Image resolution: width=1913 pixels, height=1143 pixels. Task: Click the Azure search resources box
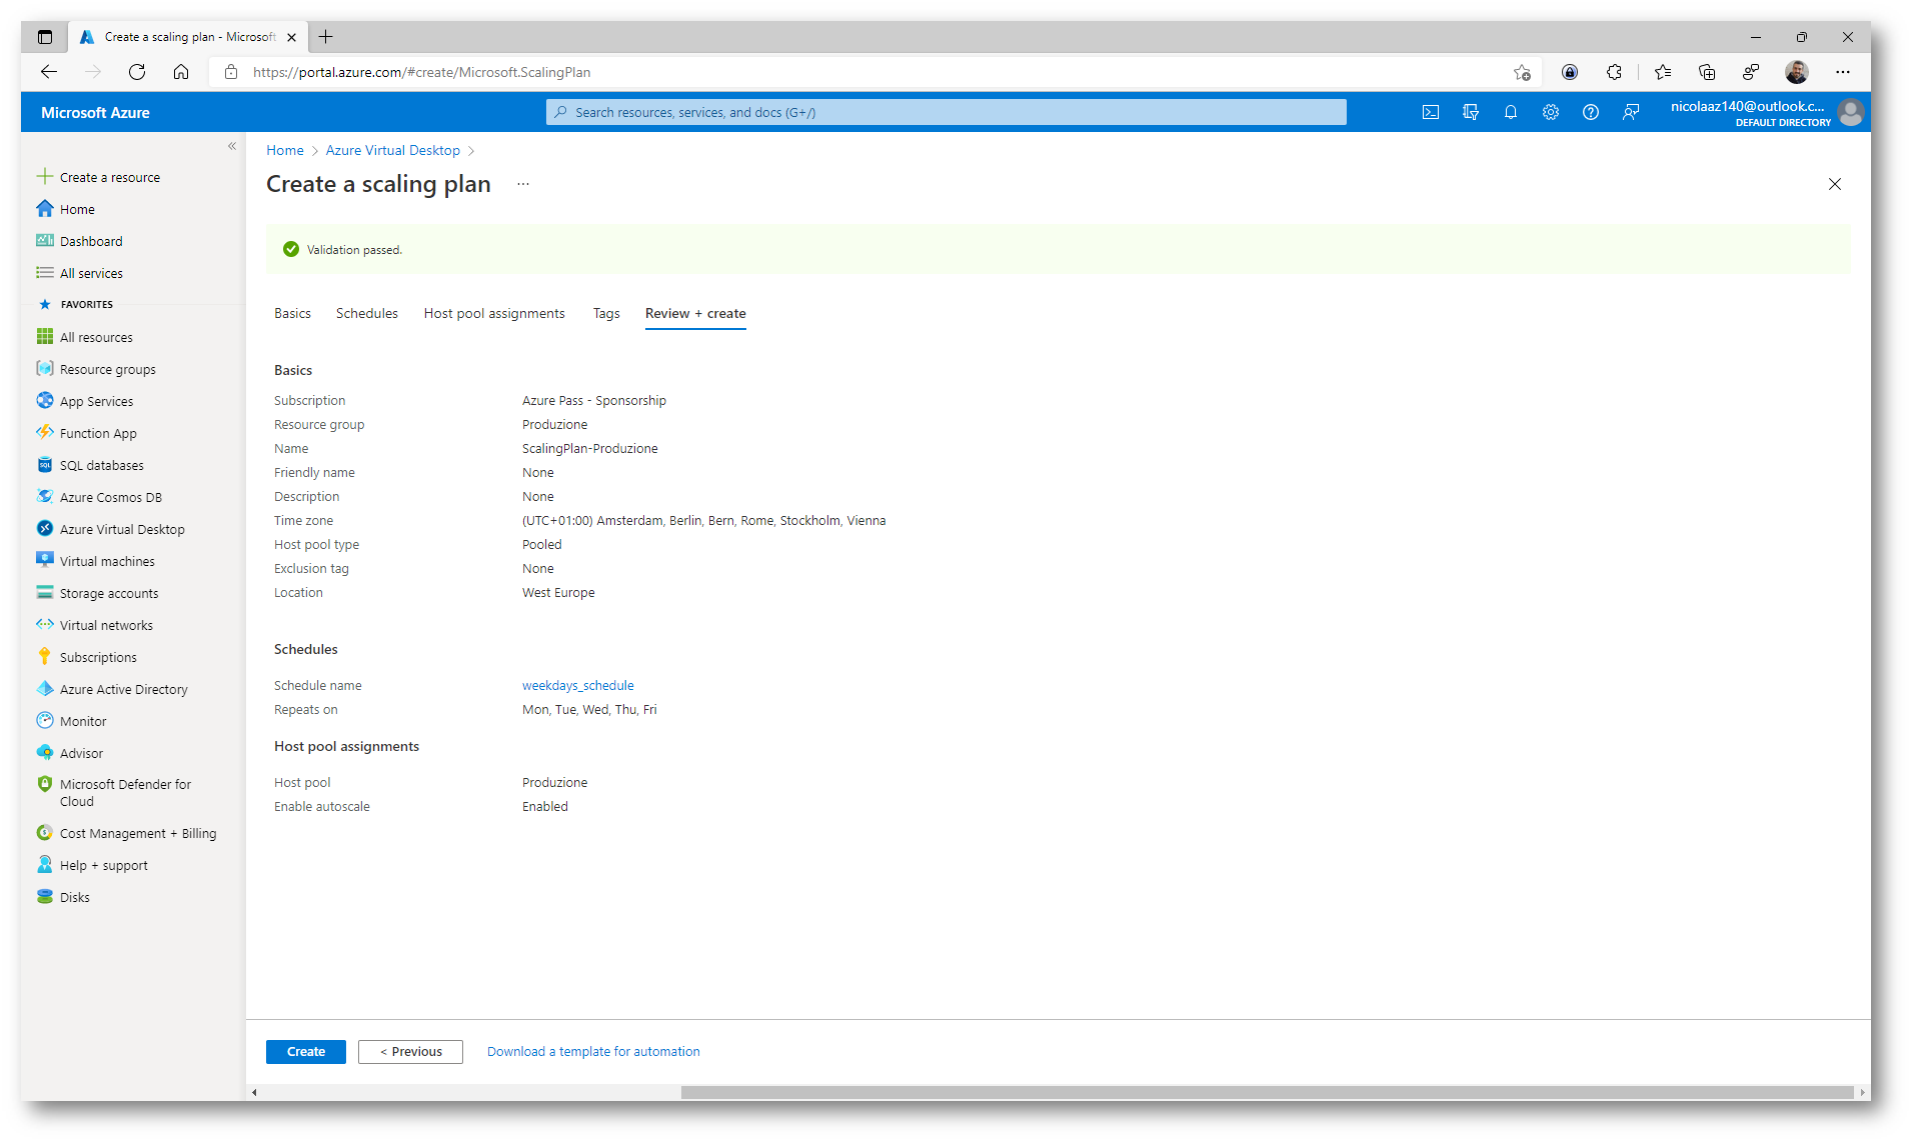(x=946, y=112)
